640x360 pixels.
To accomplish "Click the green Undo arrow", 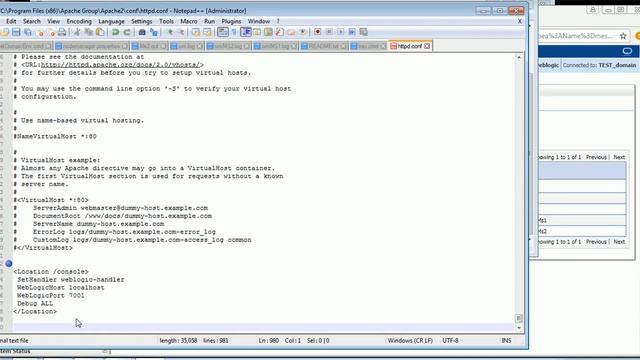I will coord(115,32).
